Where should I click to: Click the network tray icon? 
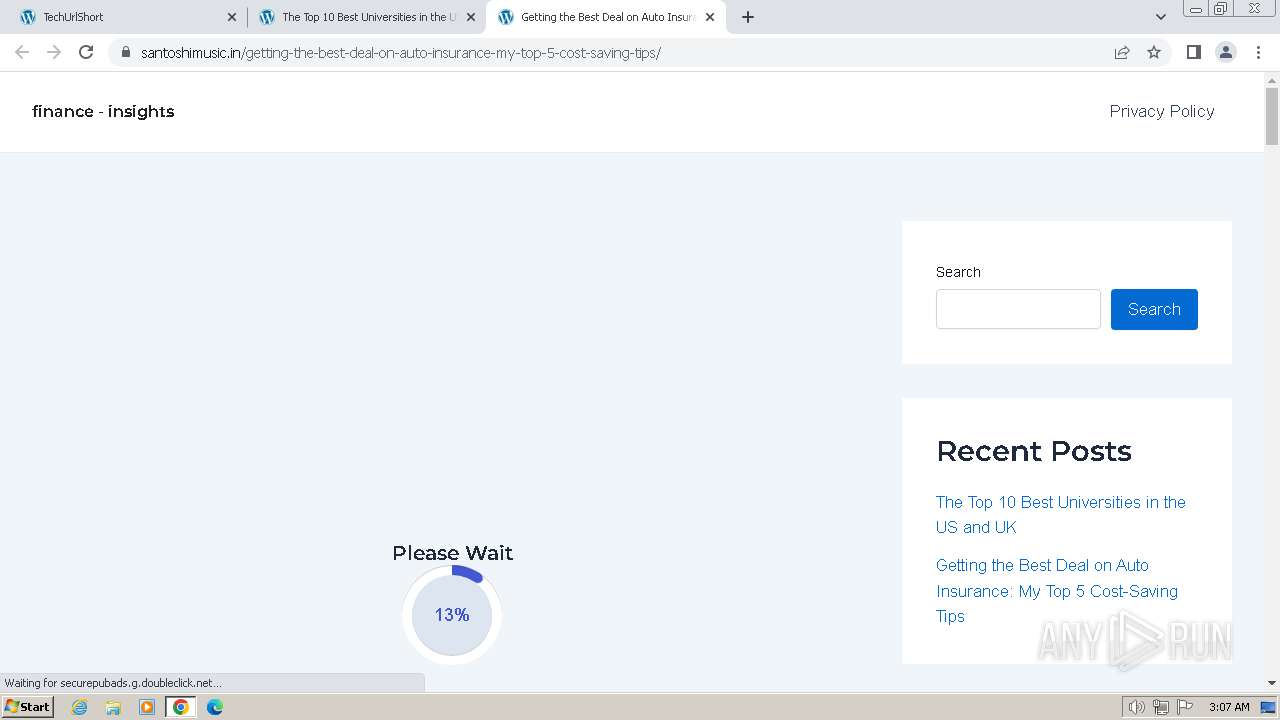click(1161, 707)
